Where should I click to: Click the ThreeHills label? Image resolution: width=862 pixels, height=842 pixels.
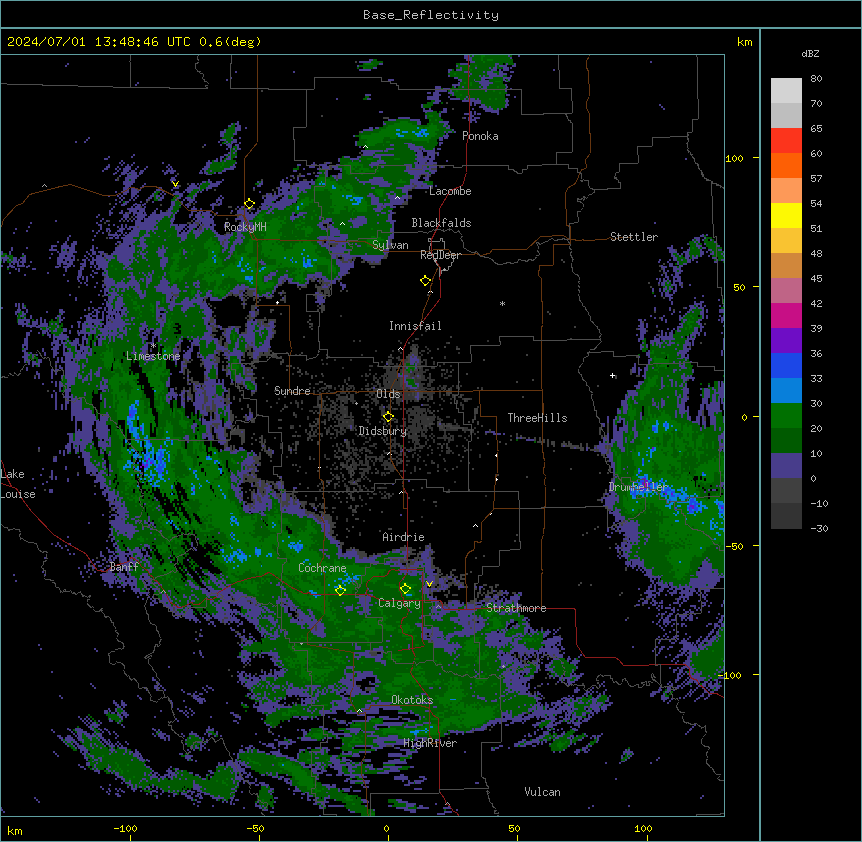537,418
